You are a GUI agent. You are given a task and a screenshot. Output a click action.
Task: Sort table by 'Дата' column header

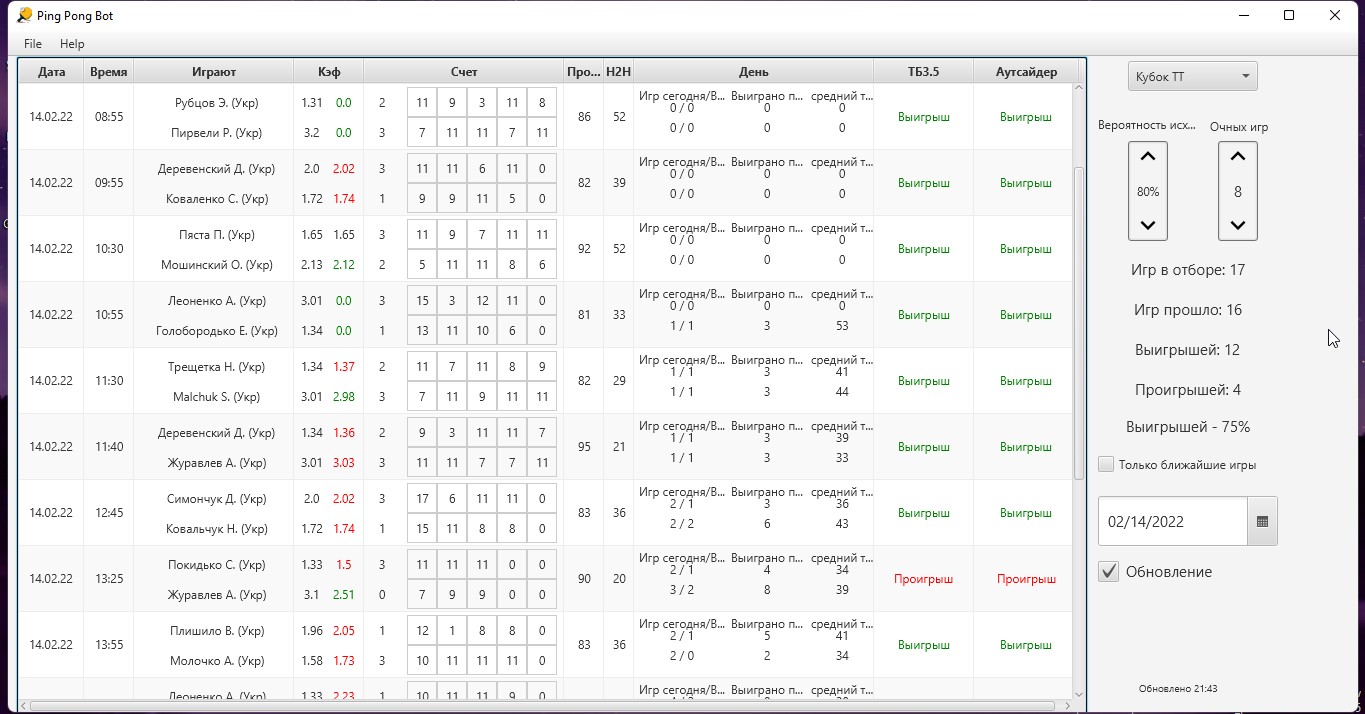point(51,72)
